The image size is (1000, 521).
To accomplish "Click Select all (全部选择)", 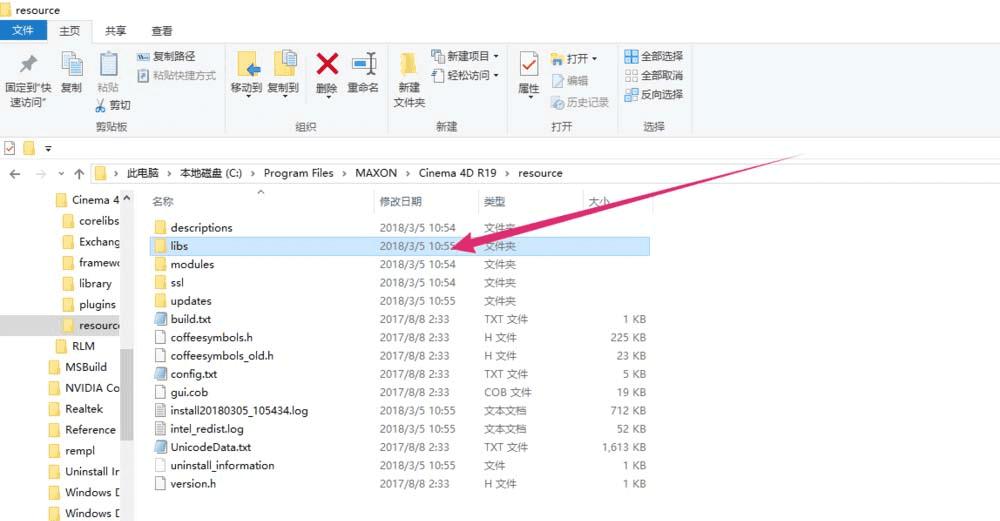I will click(654, 56).
